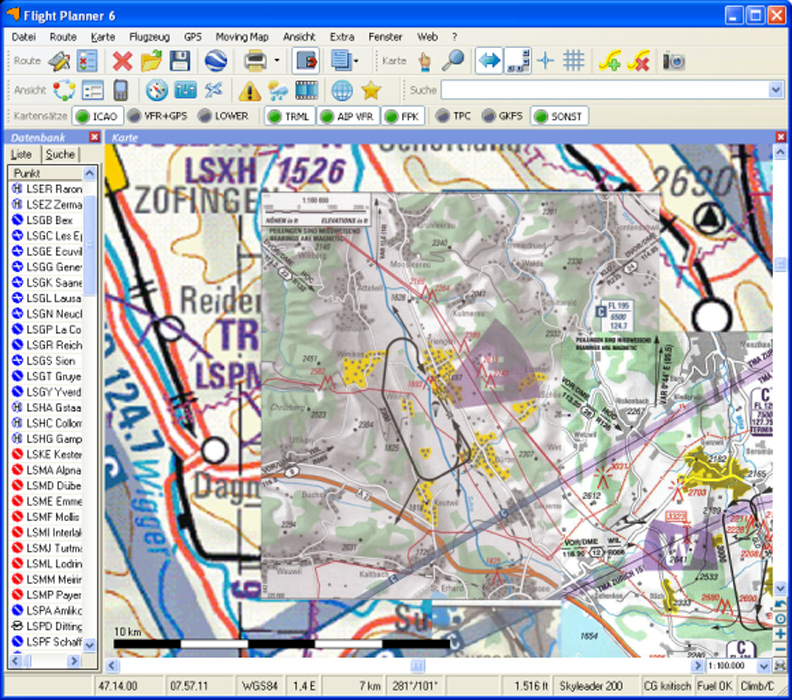Click the red X delete route icon
The width and height of the screenshot is (792, 700).
point(122,61)
